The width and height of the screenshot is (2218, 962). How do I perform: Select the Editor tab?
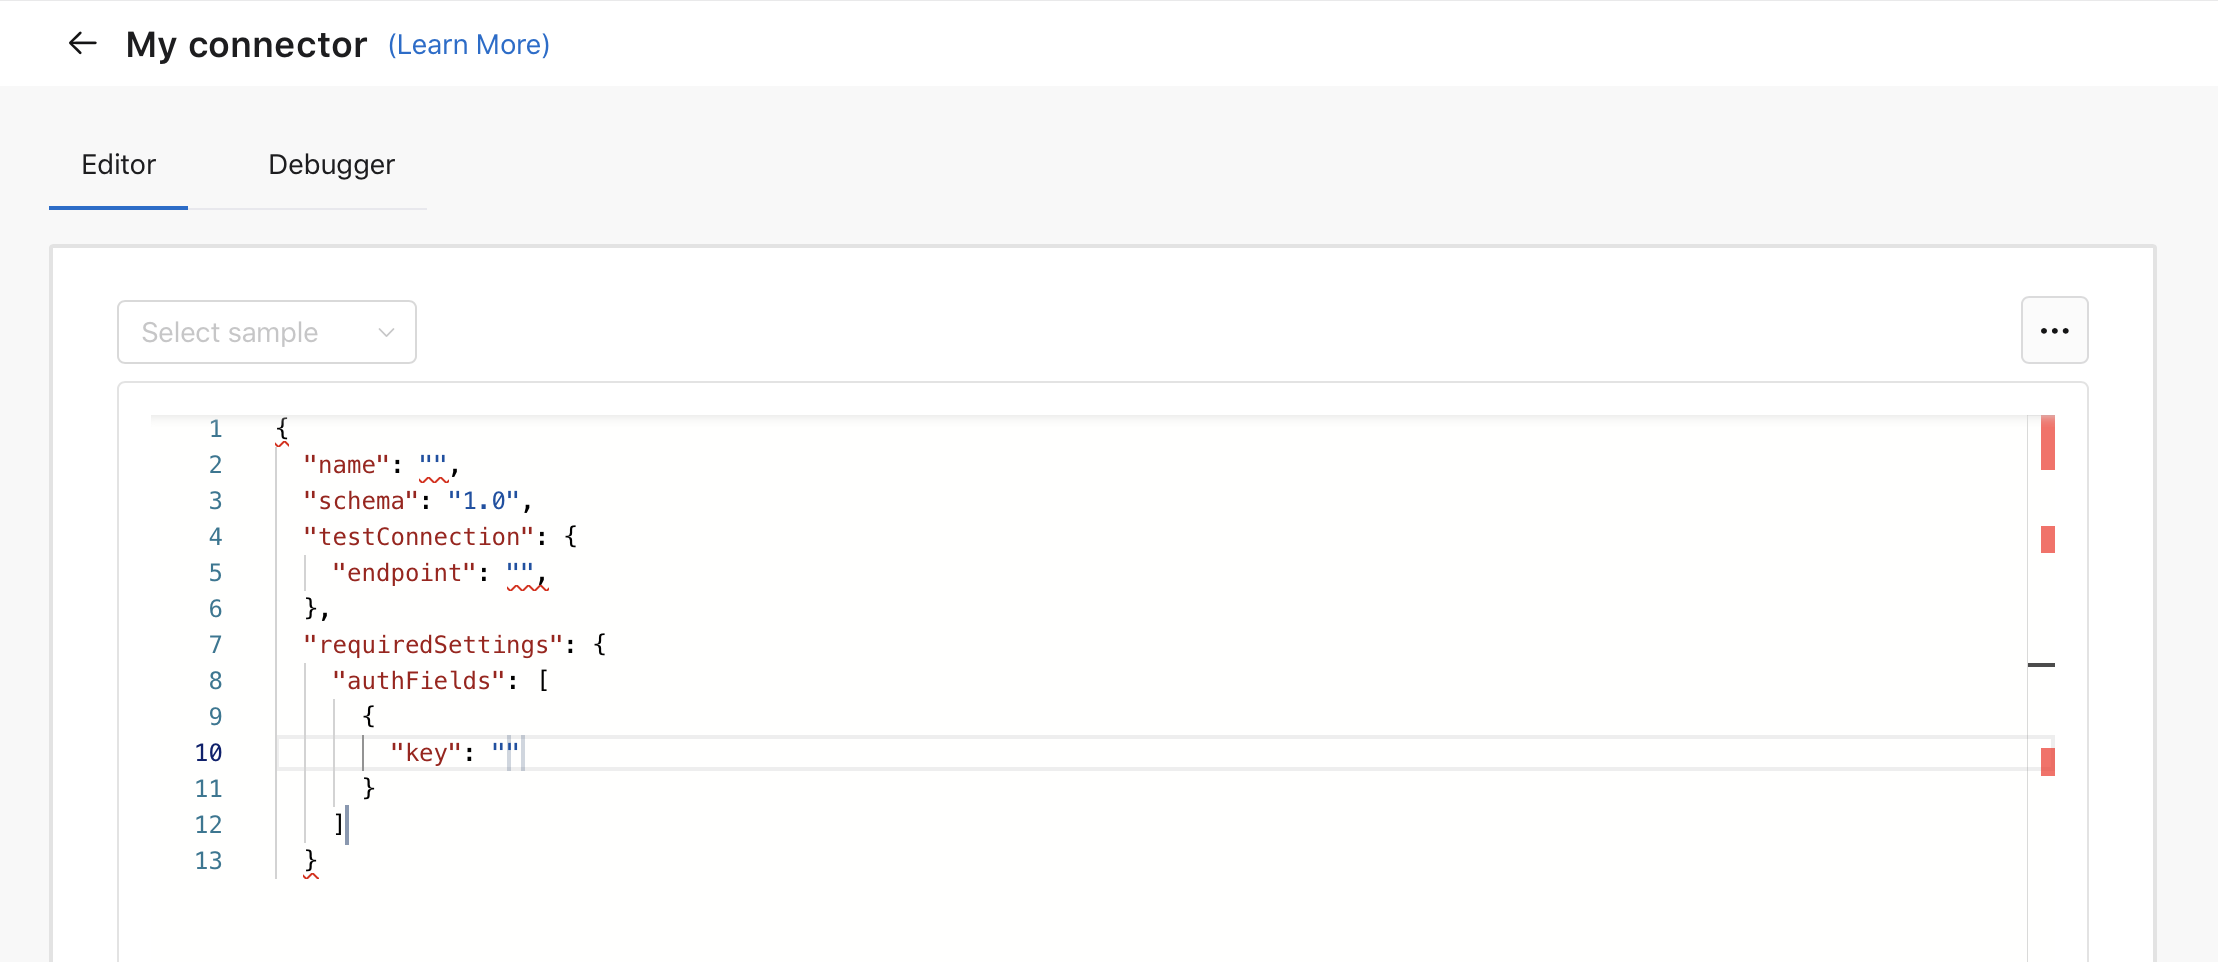pos(118,164)
